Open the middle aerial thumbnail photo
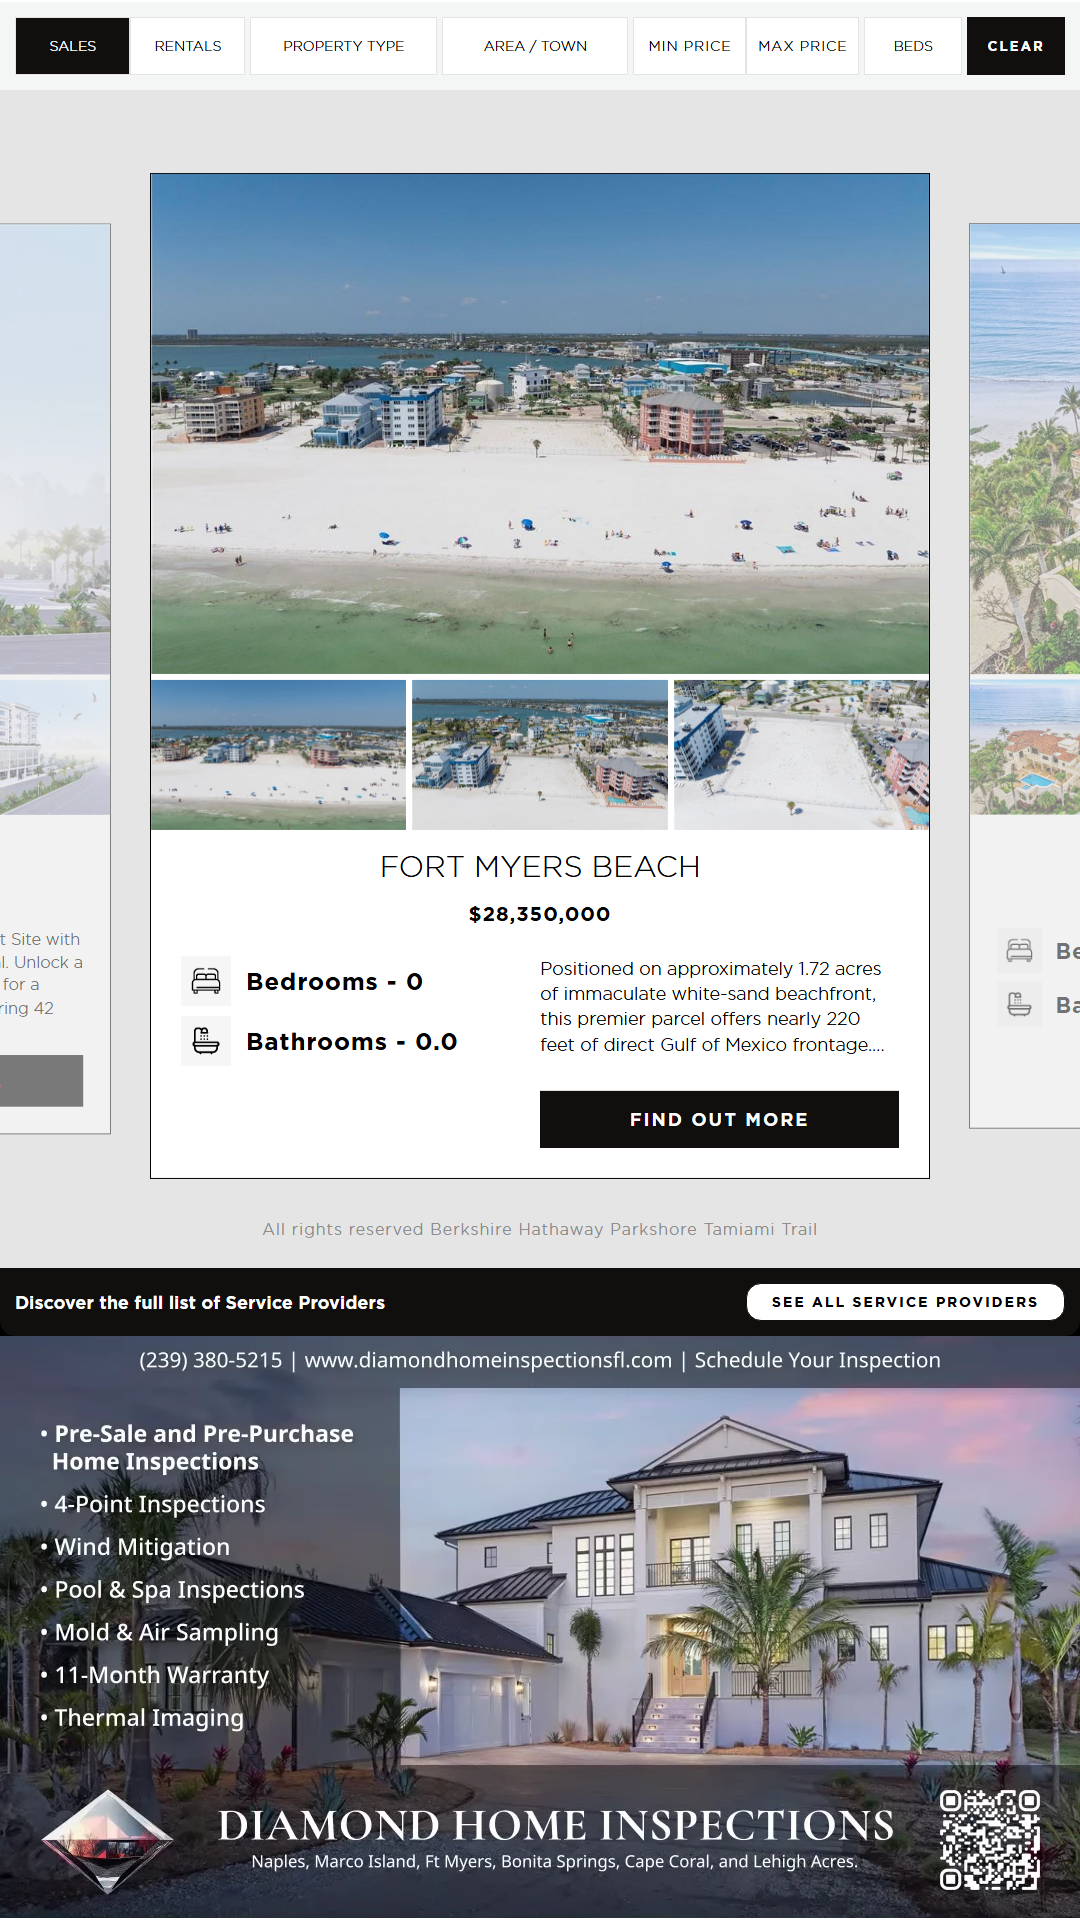The image size is (1080, 1920). (x=540, y=755)
